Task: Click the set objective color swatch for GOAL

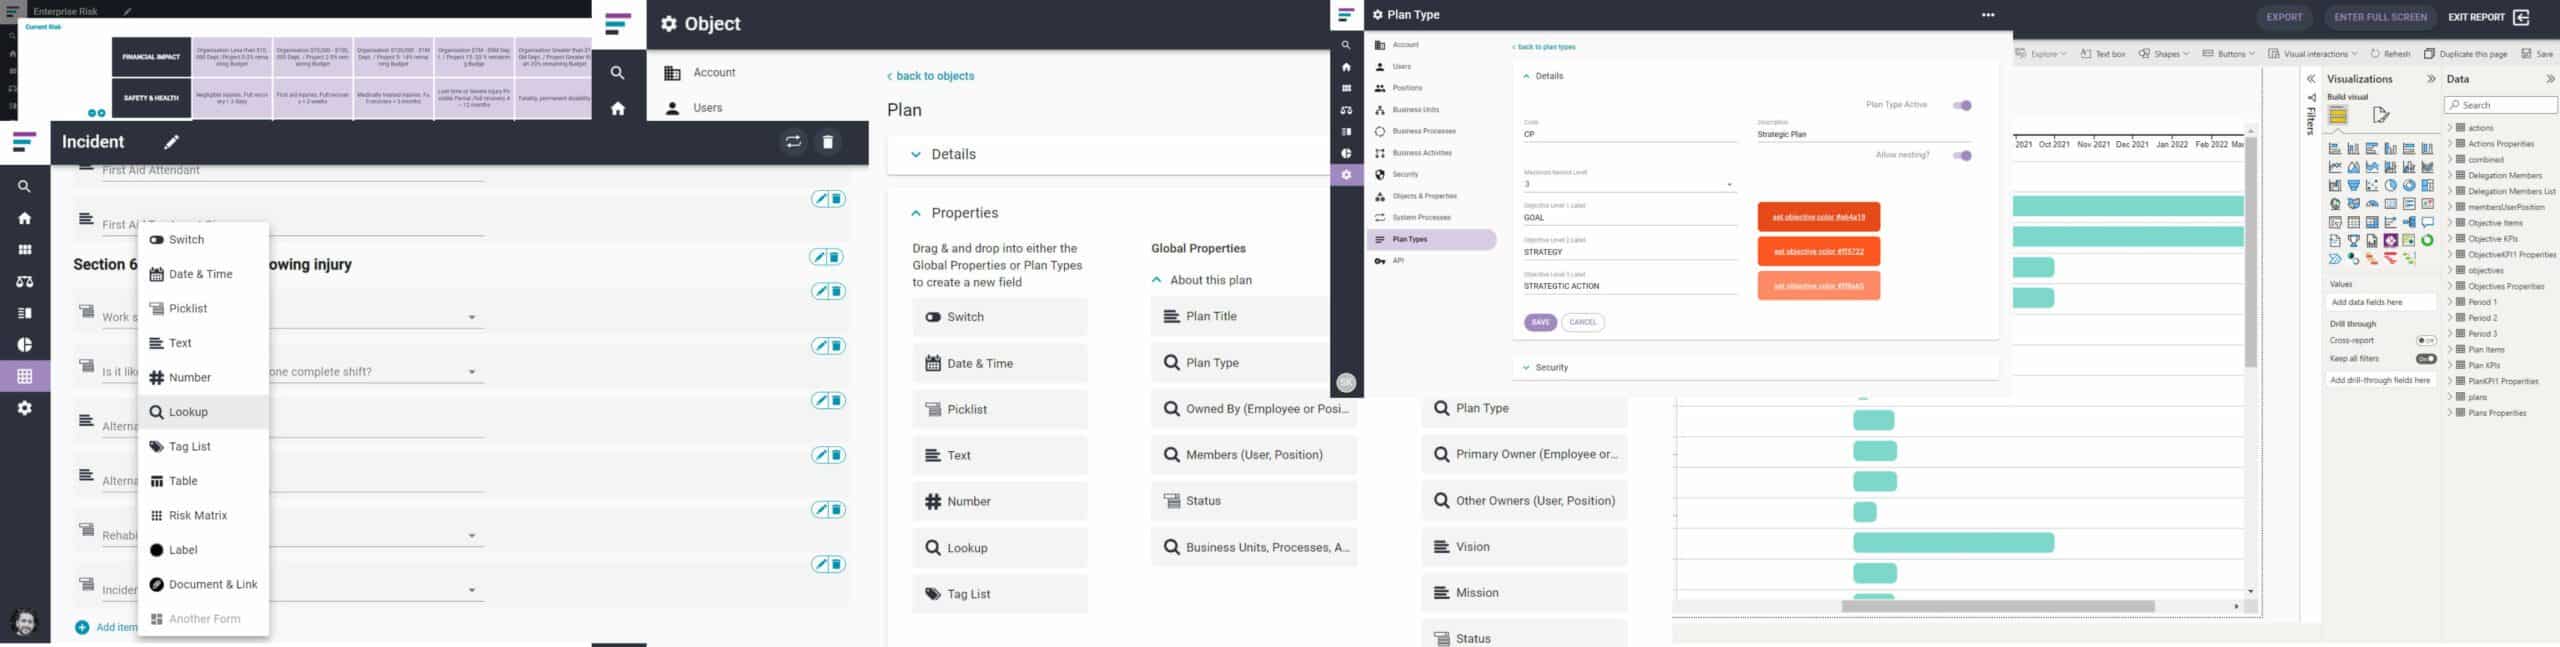Action: pos(1818,217)
